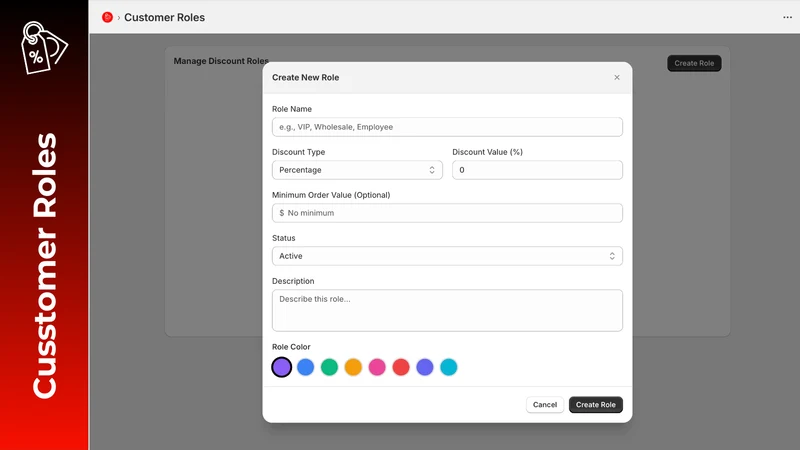Click the Role Color label
This screenshot has height=450, width=800.
291,347
